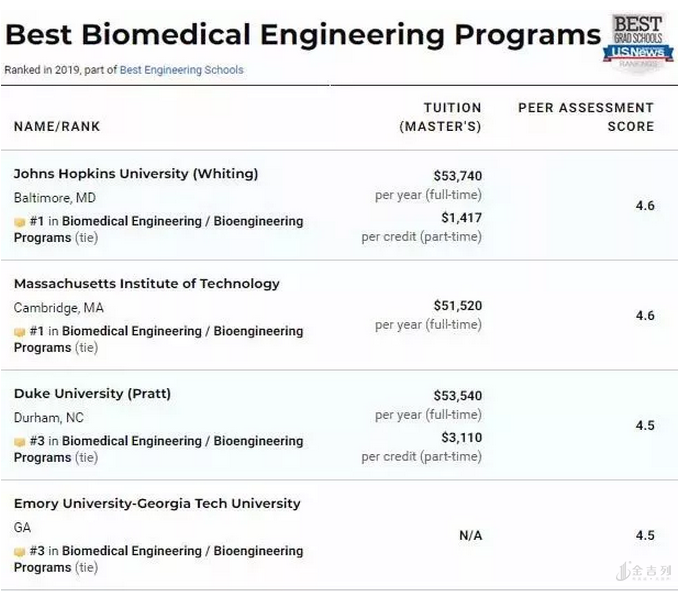Sort by Peer Assessment Score header
Screen dimensions: 680x591
(x=586, y=117)
